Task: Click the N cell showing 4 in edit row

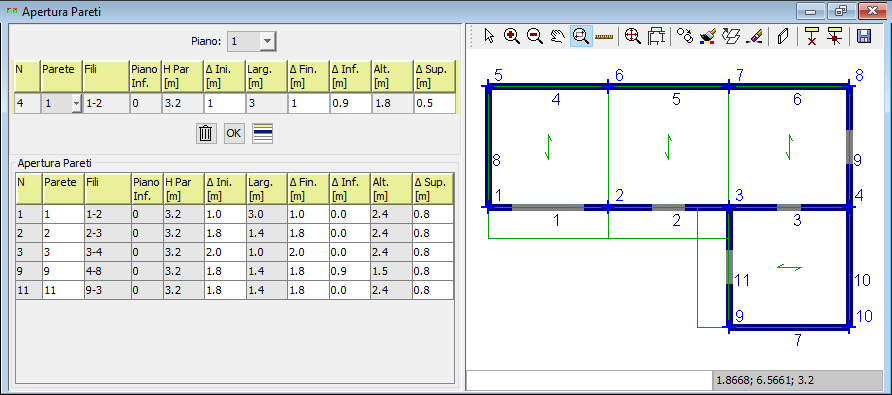Action: pyautogui.click(x=27, y=104)
